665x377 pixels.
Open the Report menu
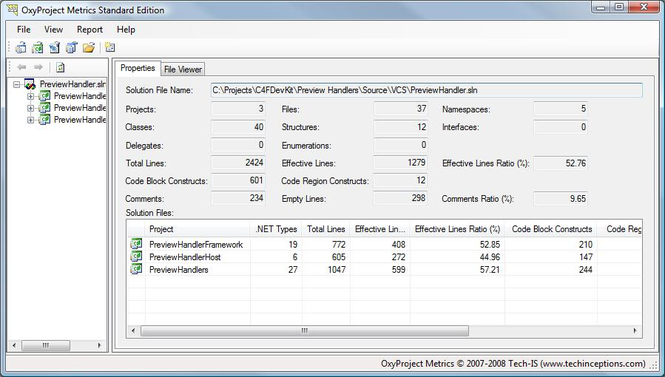(89, 29)
